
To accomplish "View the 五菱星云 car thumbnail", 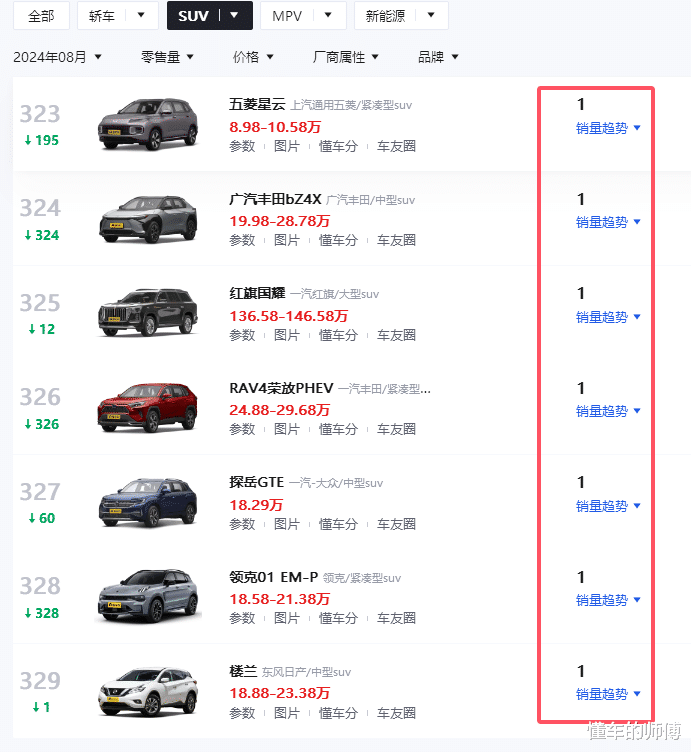I will pos(148,124).
